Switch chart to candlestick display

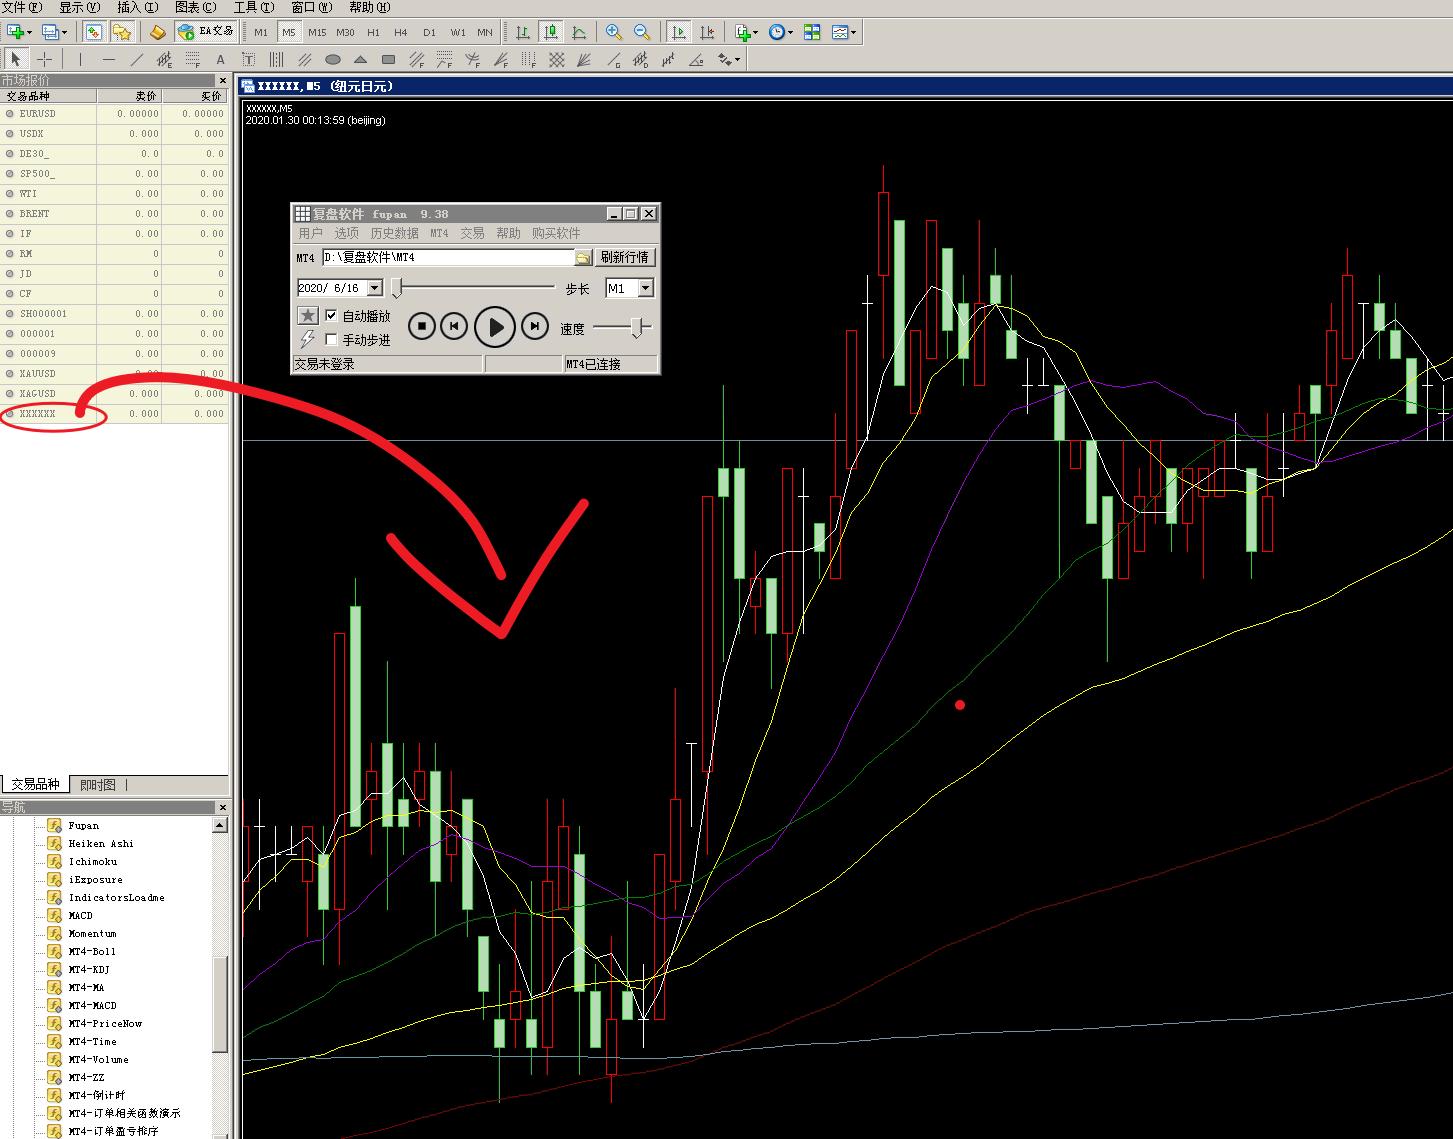tap(551, 32)
